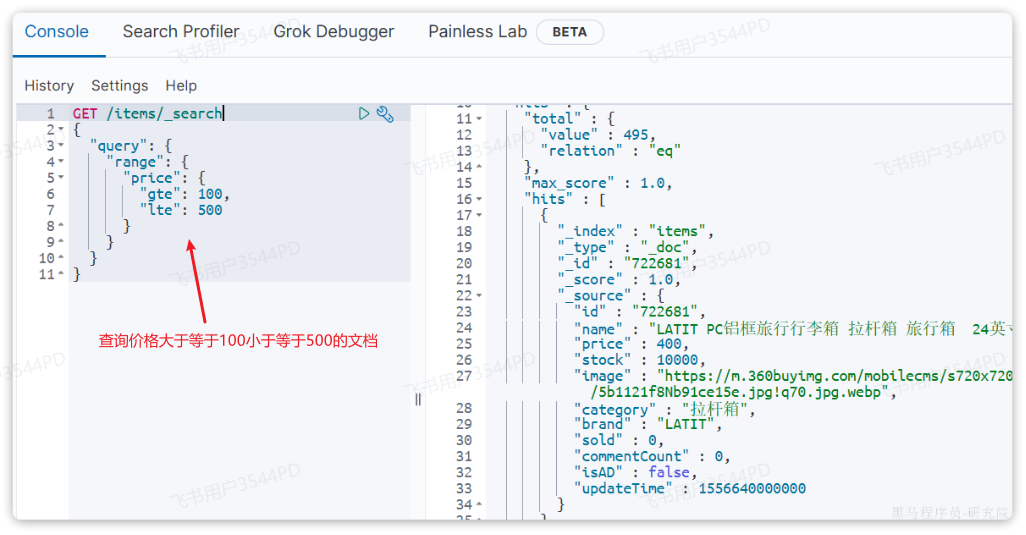The height and width of the screenshot is (535, 1026).
Task: Open the Painless Lab tab
Action: [478, 31]
